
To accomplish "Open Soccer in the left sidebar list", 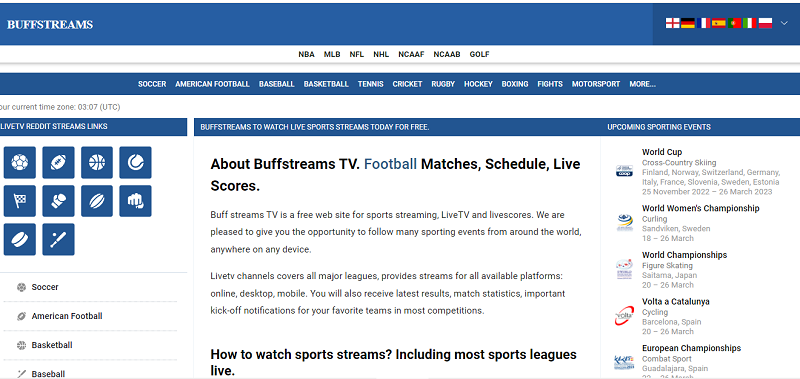I will 45,287.
